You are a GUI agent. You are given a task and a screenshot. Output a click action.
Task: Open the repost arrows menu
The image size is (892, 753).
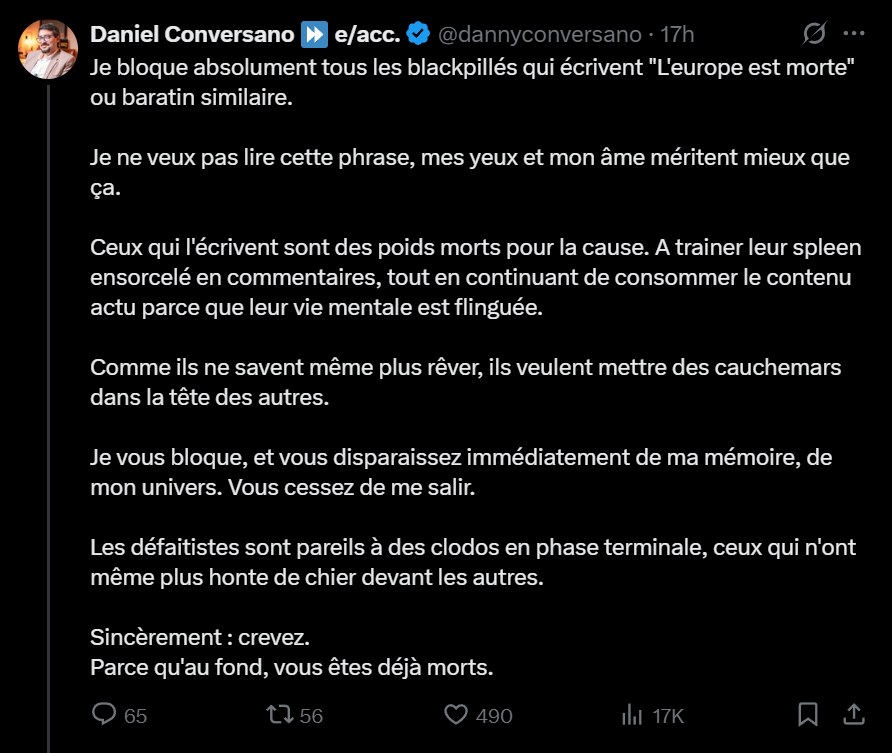coord(279,714)
